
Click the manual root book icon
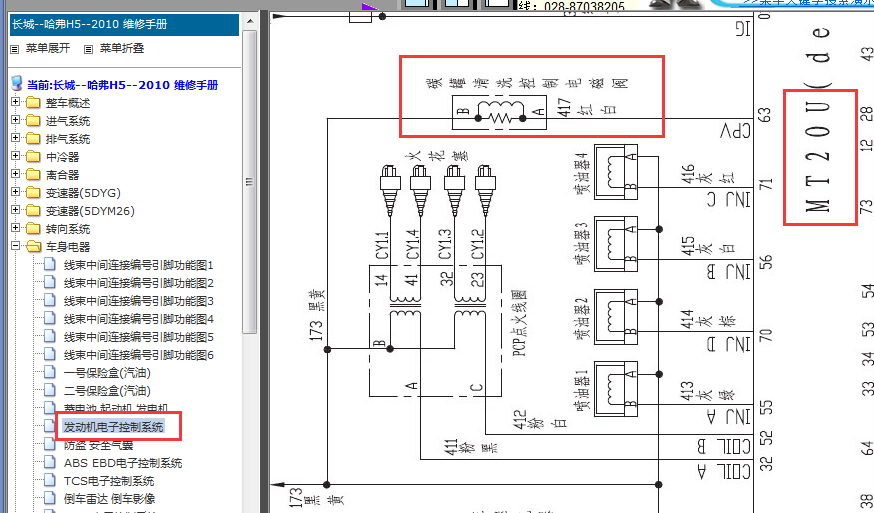17,84
